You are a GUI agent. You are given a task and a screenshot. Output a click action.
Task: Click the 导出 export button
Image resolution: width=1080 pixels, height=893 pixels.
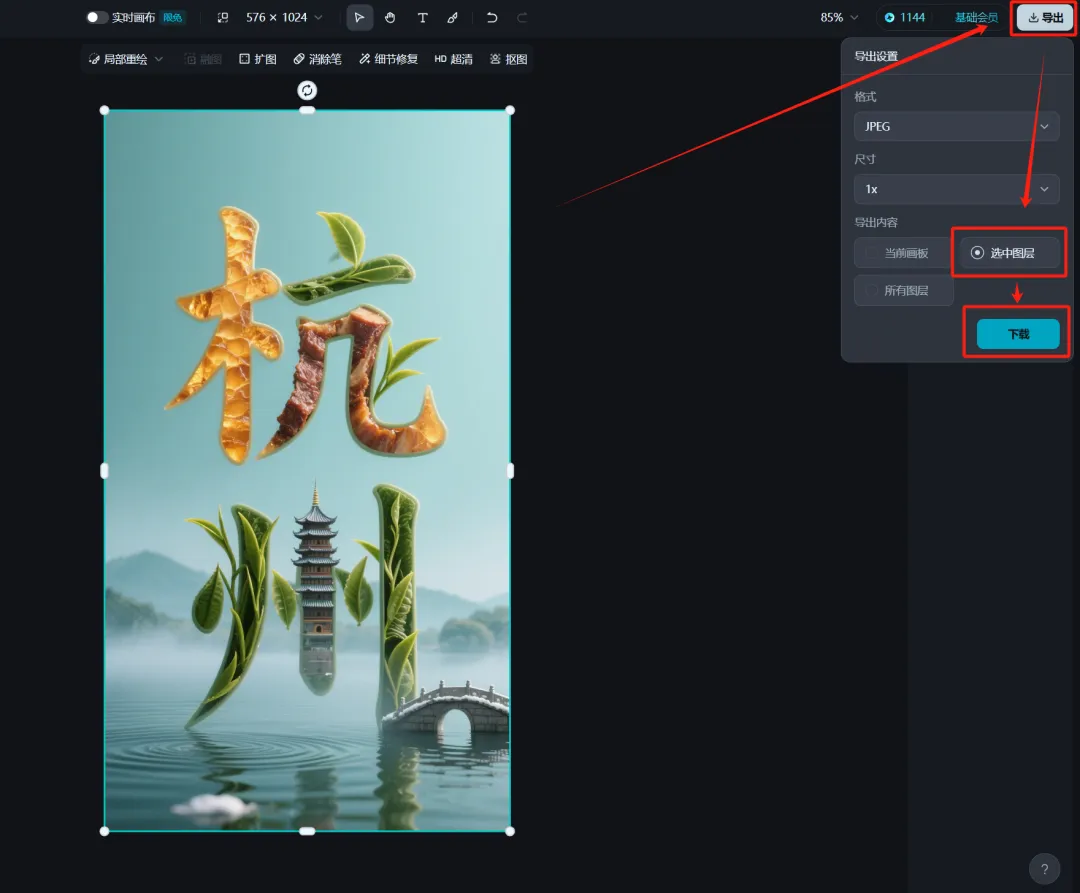coord(1045,18)
